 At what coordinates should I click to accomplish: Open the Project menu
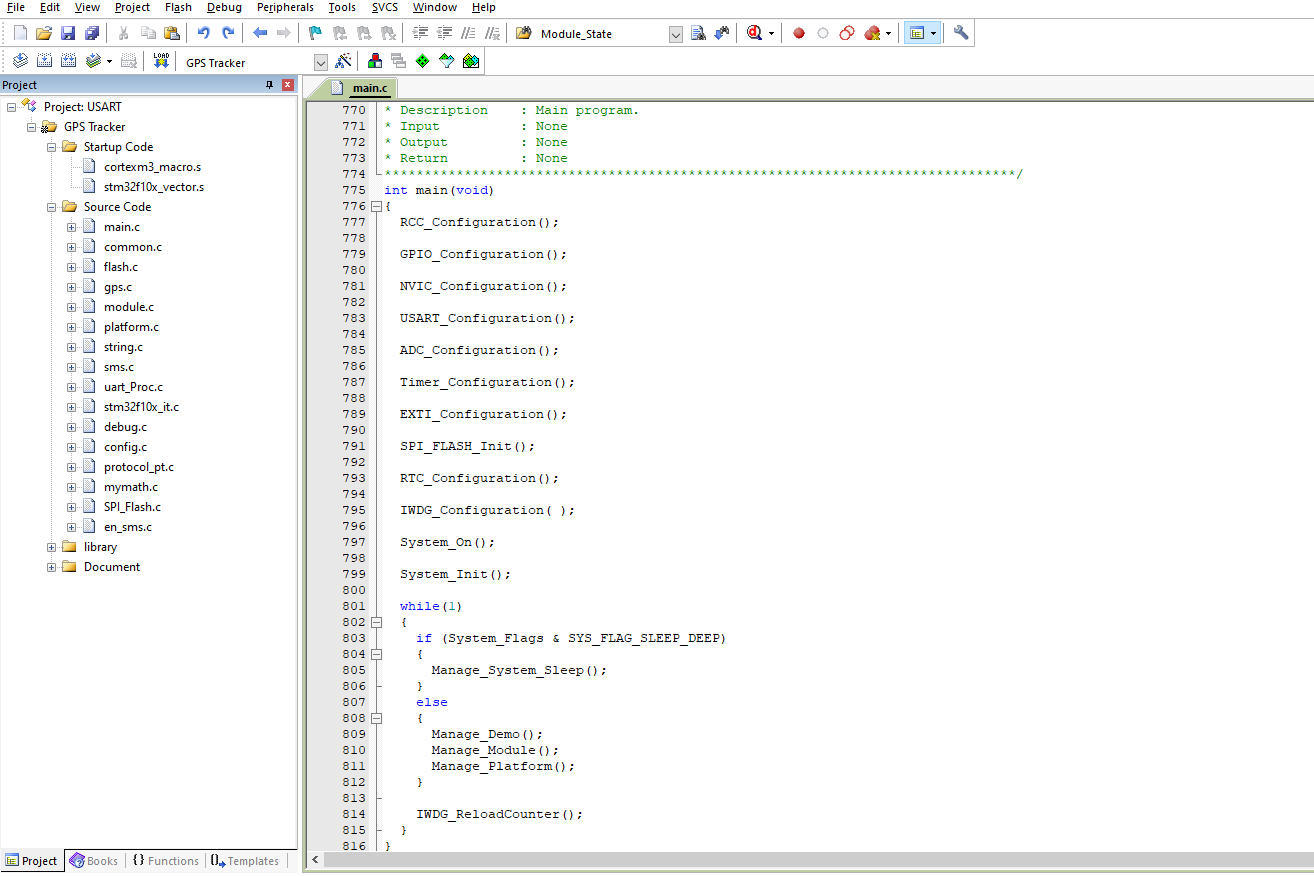point(132,7)
